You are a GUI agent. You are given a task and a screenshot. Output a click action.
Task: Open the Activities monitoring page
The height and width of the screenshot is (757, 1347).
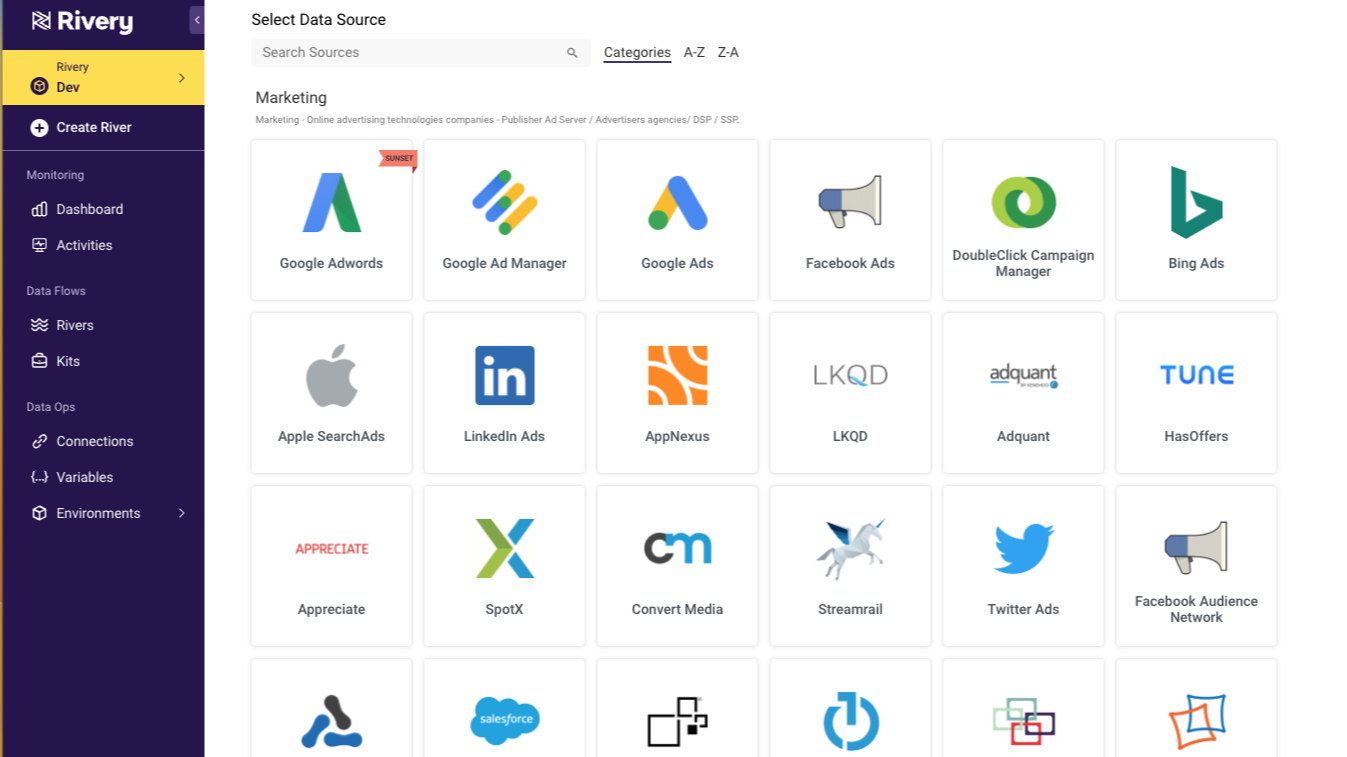[84, 245]
